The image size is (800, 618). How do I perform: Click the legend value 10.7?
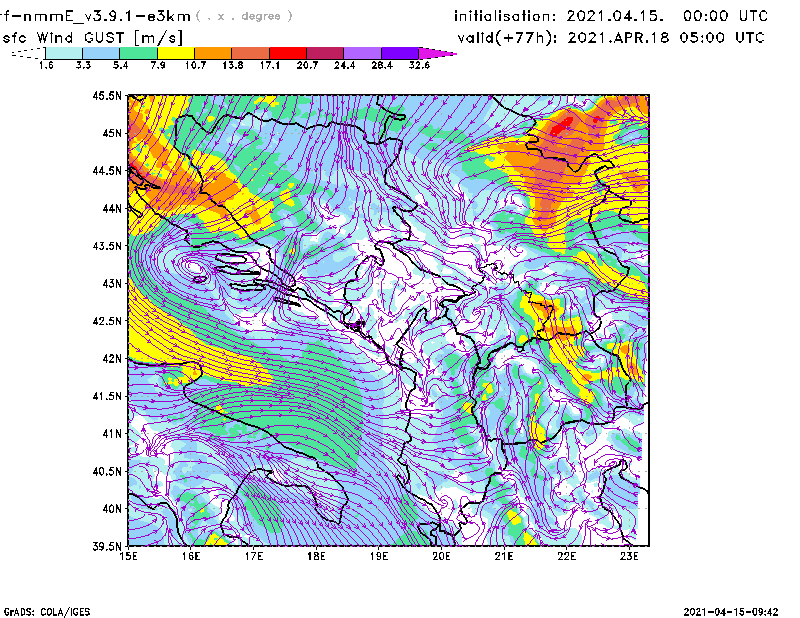(x=195, y=65)
